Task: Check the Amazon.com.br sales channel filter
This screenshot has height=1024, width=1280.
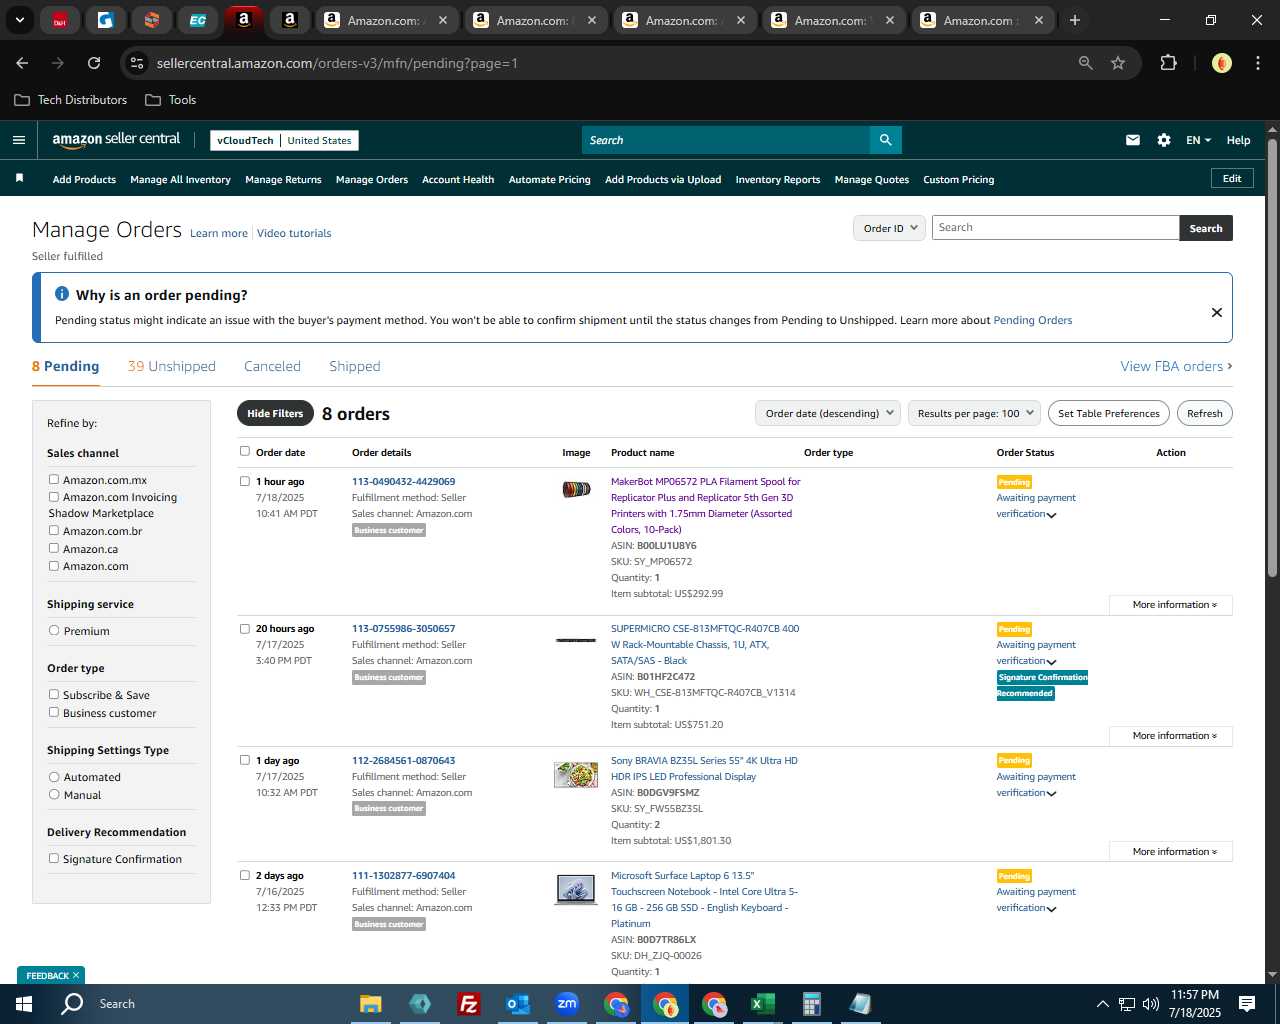Action: pos(54,530)
